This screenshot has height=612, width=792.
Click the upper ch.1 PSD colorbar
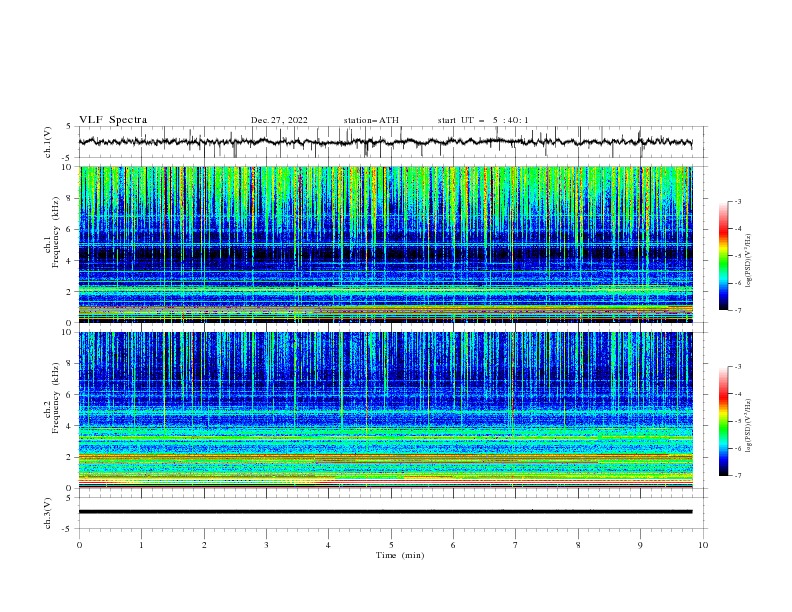[x=723, y=255]
